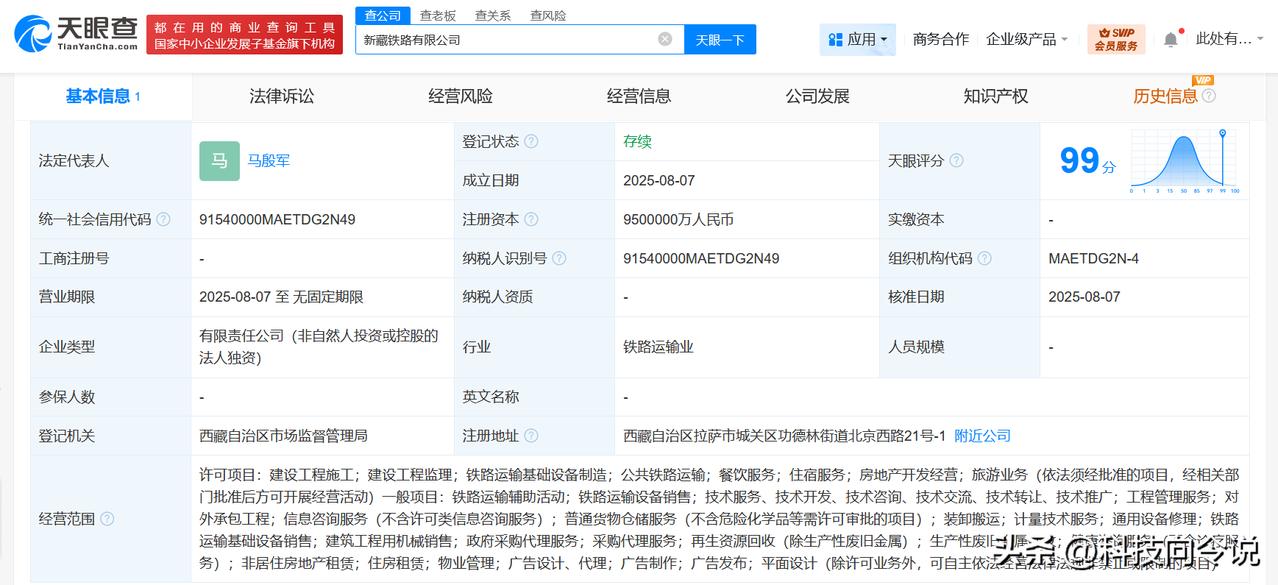The width and height of the screenshot is (1278, 585).
Task: Open the 商务合作 link
Action: click(941, 40)
